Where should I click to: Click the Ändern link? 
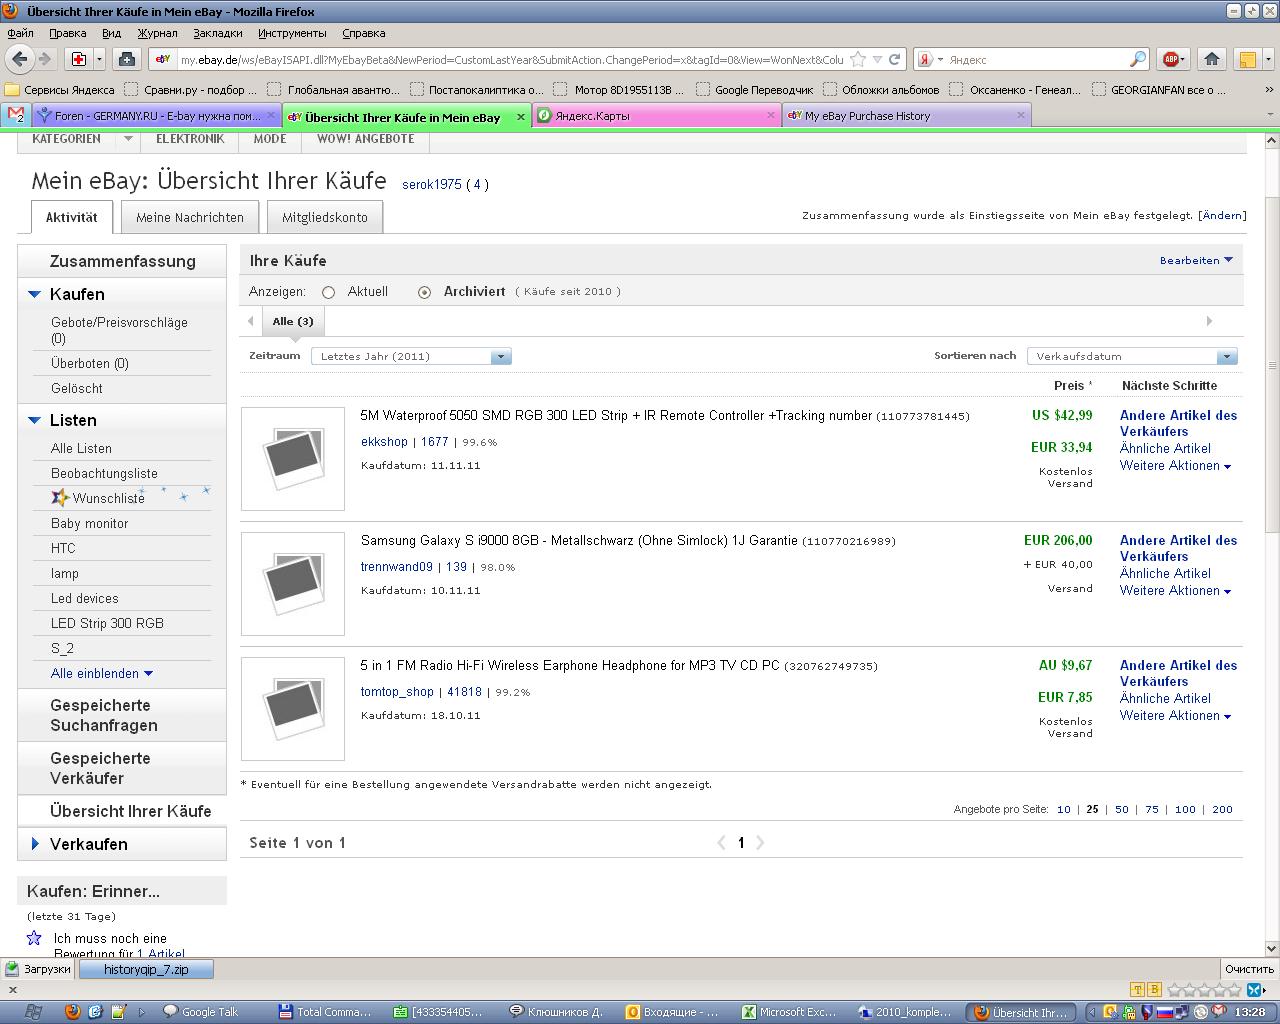1223,215
